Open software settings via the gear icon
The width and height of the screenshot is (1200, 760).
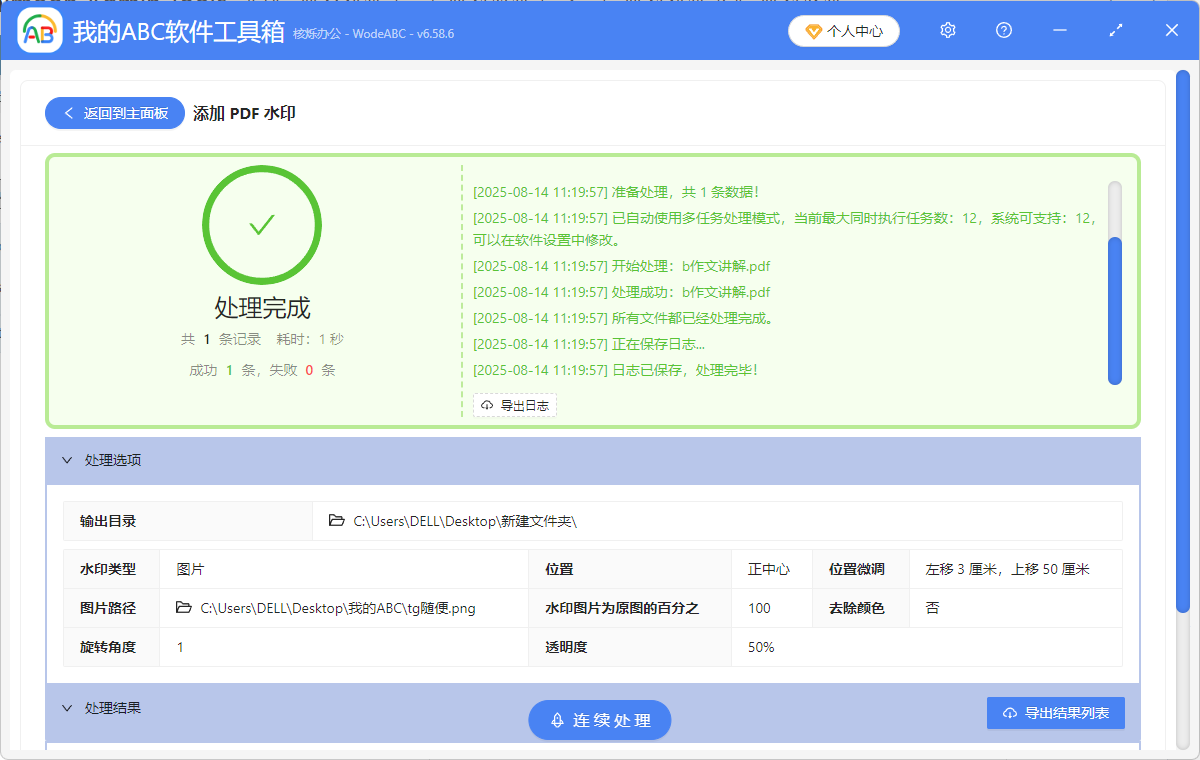coord(947,30)
